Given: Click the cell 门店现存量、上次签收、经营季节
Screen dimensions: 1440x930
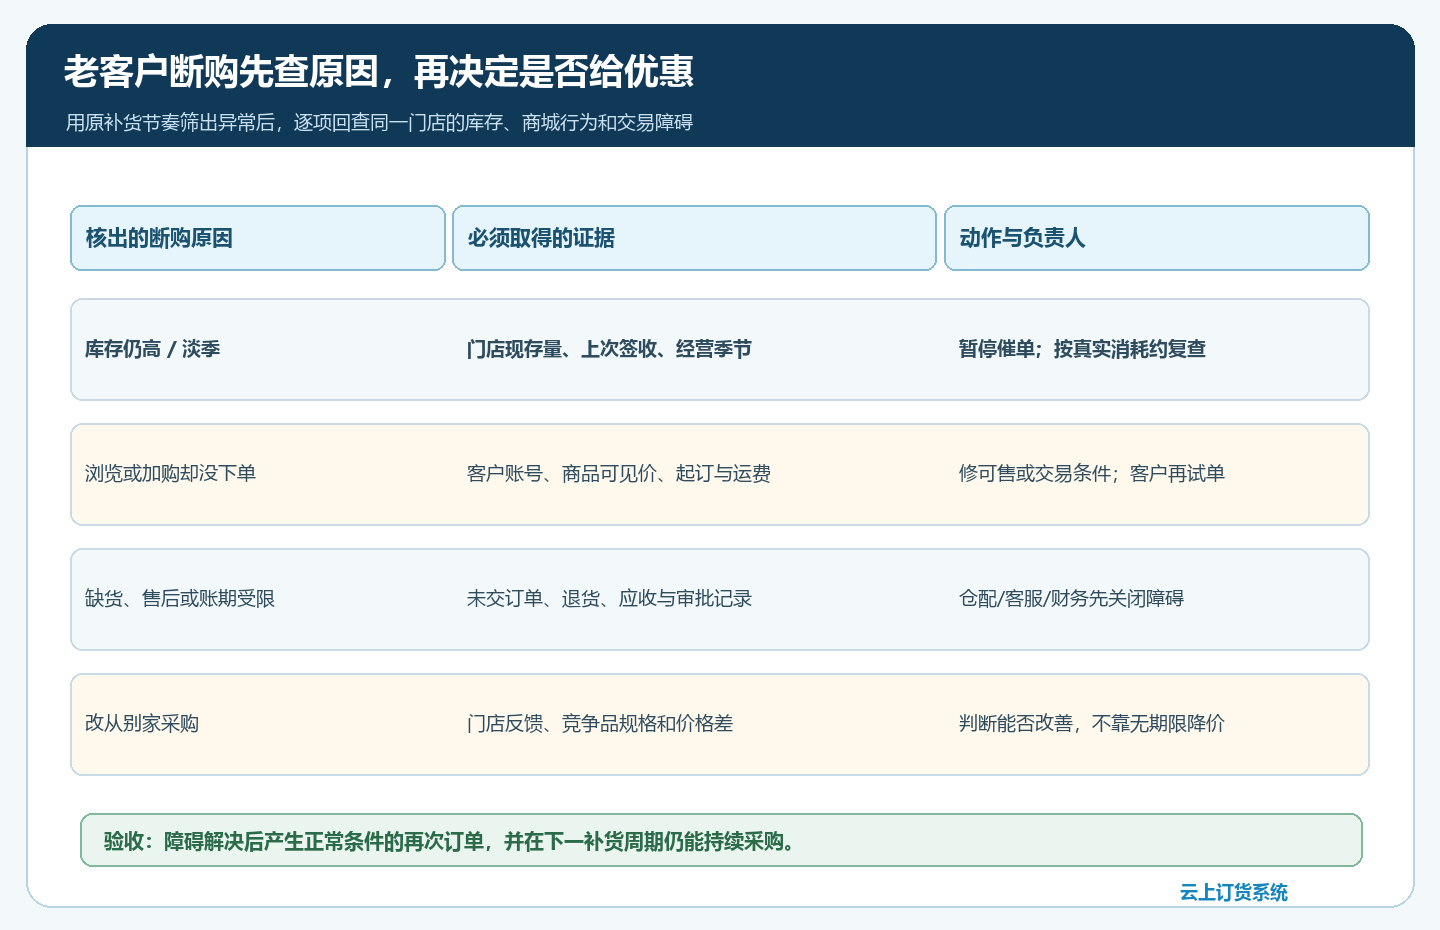Looking at the screenshot, I should [609, 349].
